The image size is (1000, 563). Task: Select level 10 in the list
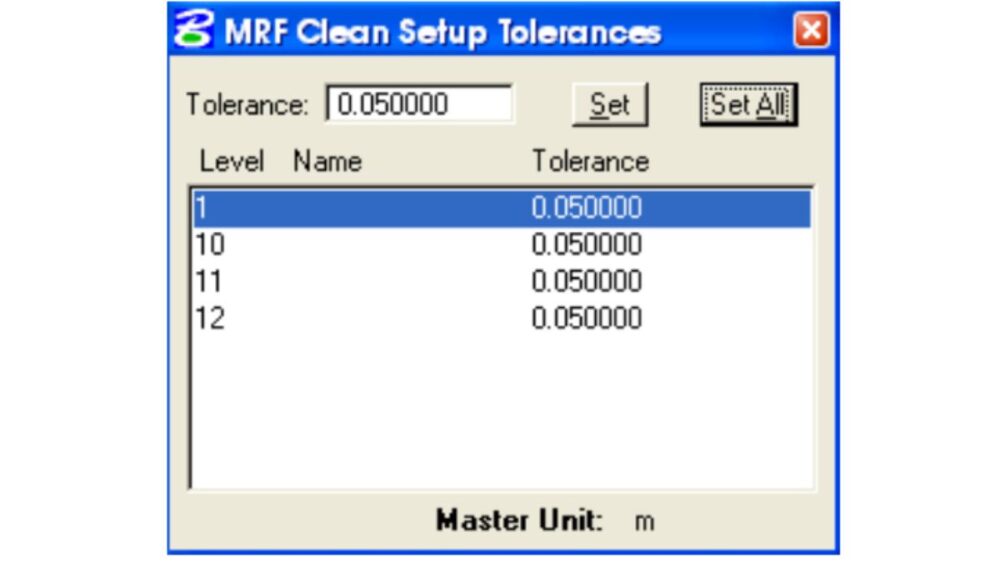209,245
